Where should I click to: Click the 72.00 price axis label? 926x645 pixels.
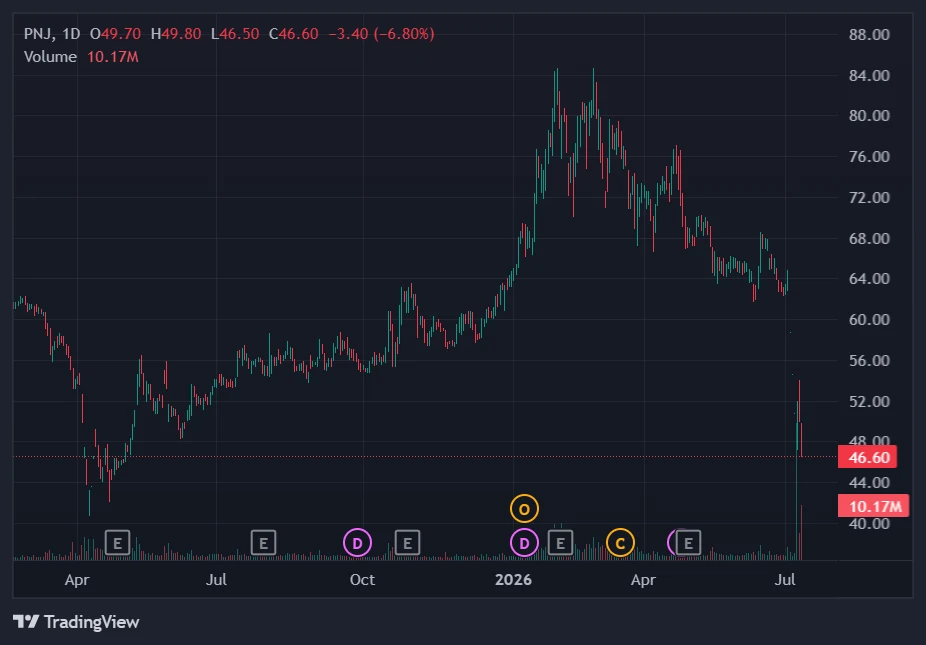869,197
